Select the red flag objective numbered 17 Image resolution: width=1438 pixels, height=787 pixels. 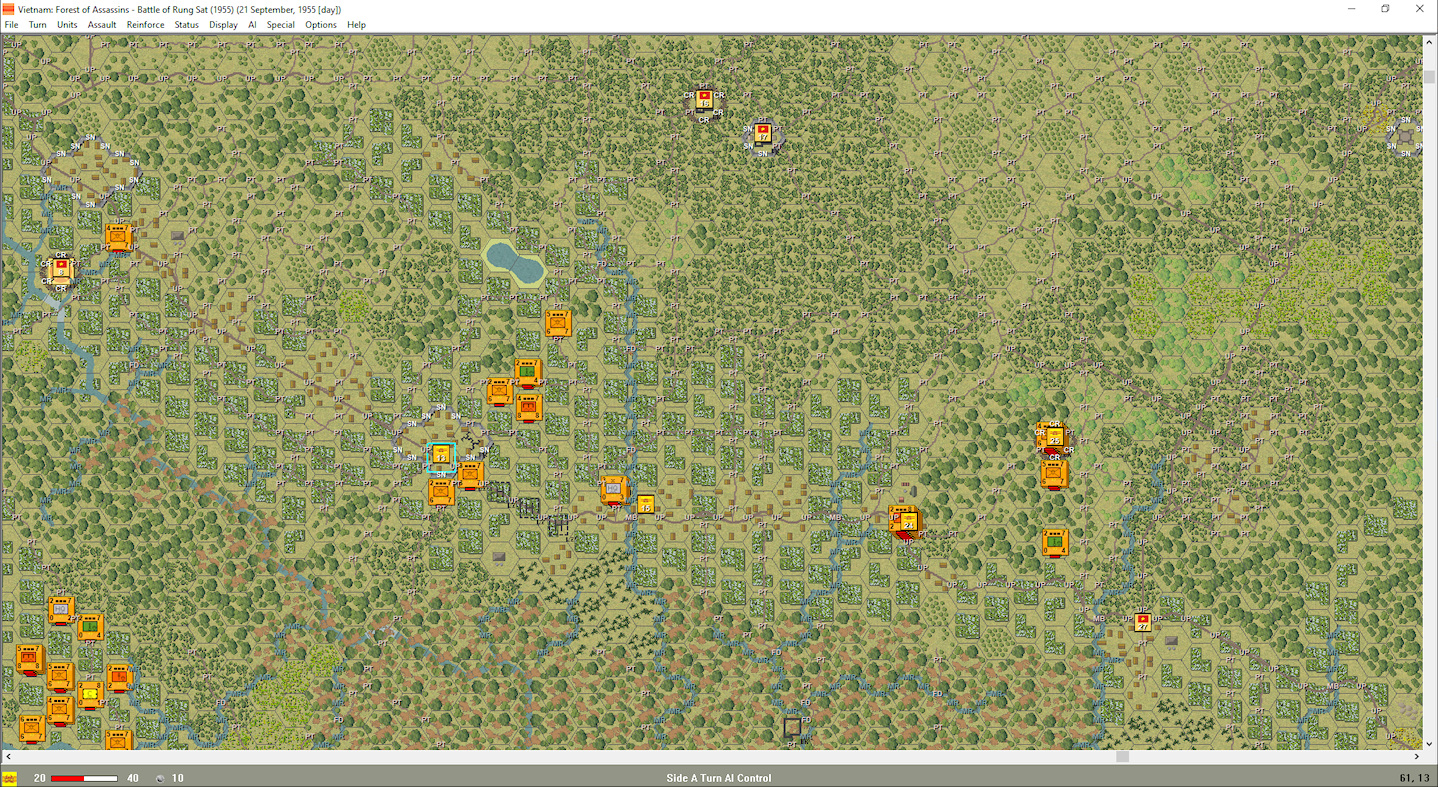[763, 132]
